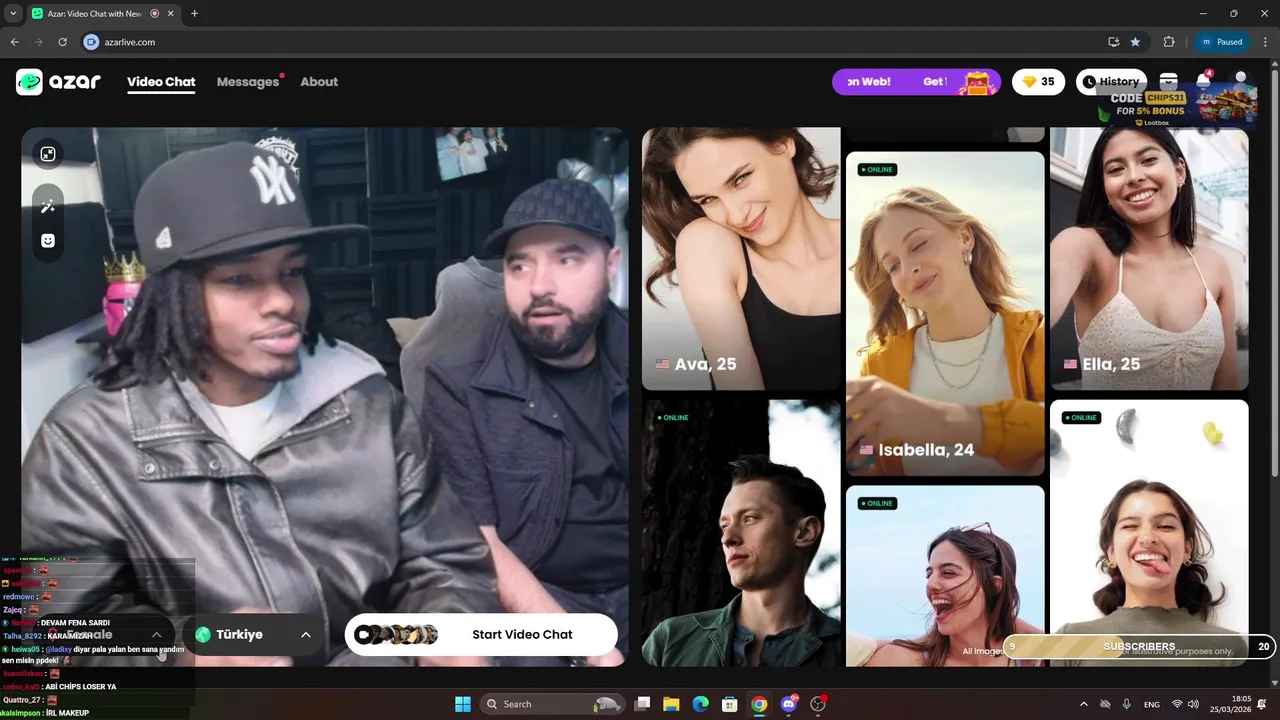1280x720 pixels.
Task: Close the Azar browser tab
Action: click(x=173, y=14)
